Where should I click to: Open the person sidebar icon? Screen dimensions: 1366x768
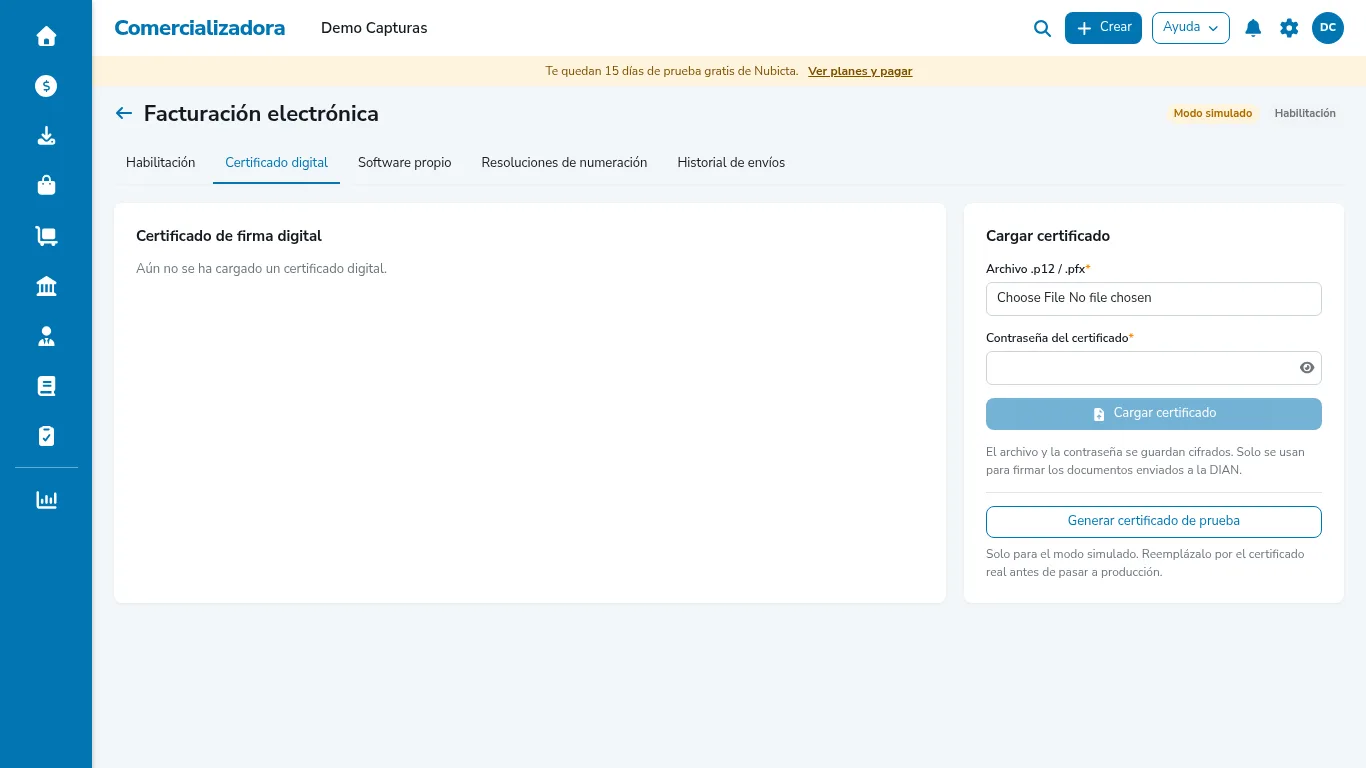[x=46, y=337]
